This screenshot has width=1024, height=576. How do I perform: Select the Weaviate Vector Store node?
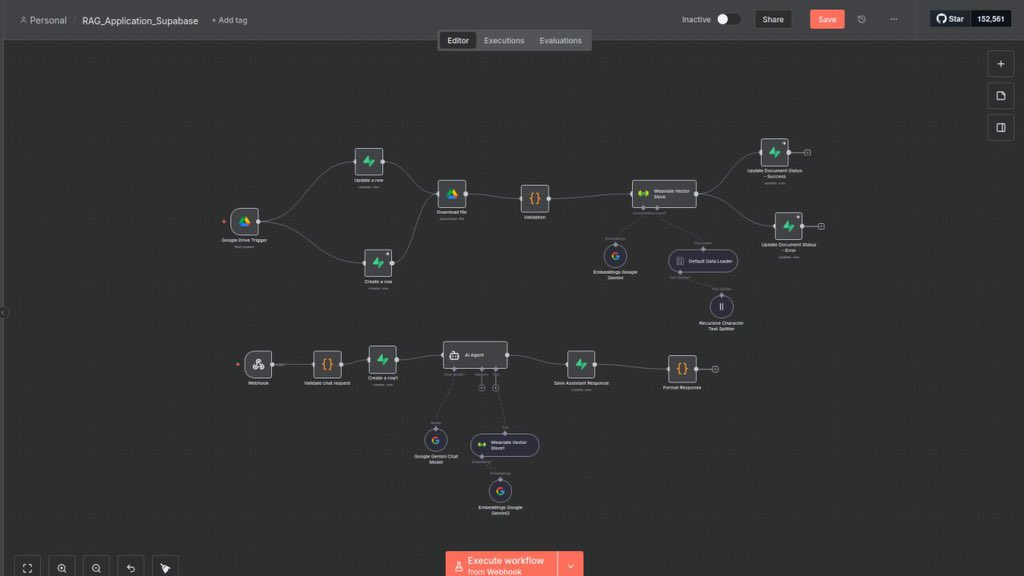[664, 194]
